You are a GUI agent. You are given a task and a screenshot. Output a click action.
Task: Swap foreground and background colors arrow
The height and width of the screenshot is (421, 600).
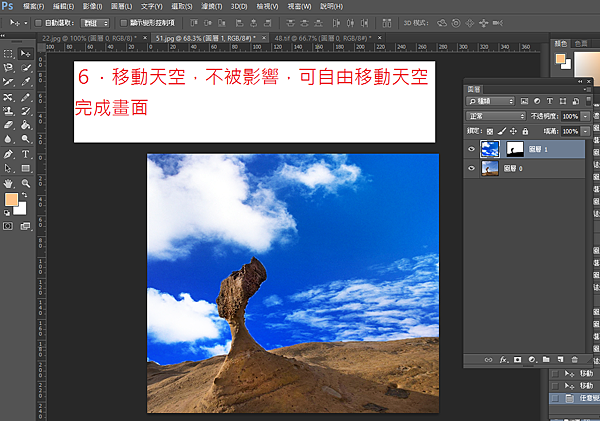(24, 195)
